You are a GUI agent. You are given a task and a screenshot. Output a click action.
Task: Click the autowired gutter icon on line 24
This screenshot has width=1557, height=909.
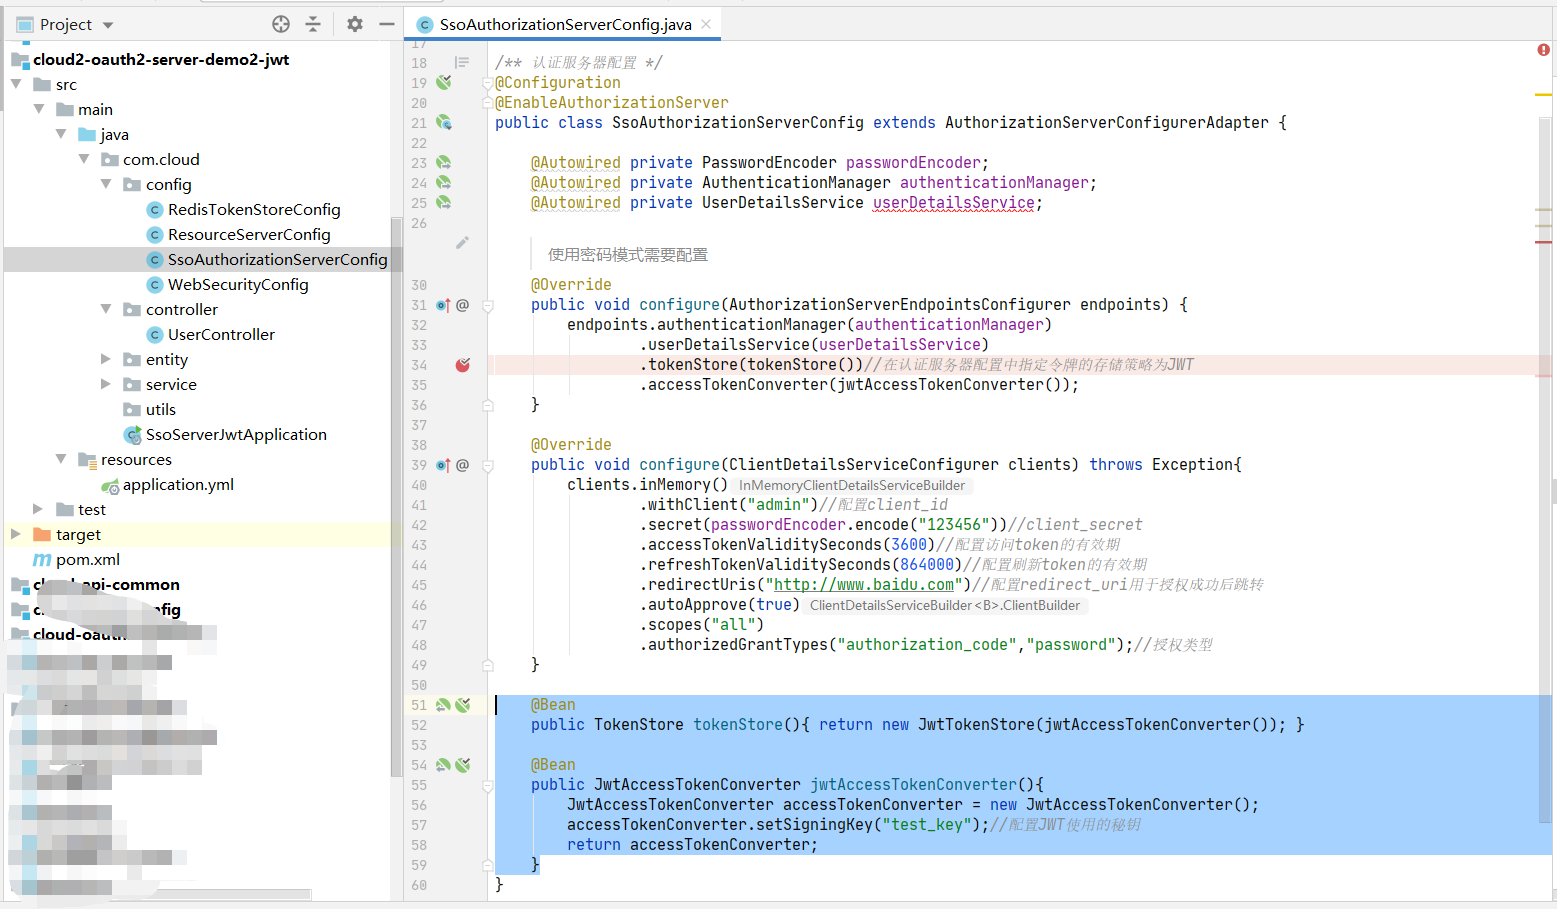coord(443,183)
